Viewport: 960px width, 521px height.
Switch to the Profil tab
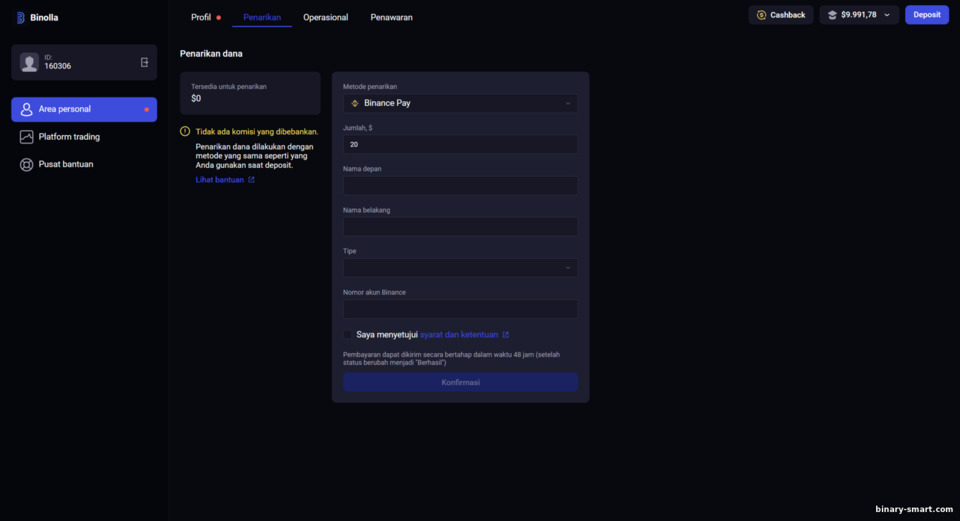pyautogui.click(x=201, y=18)
